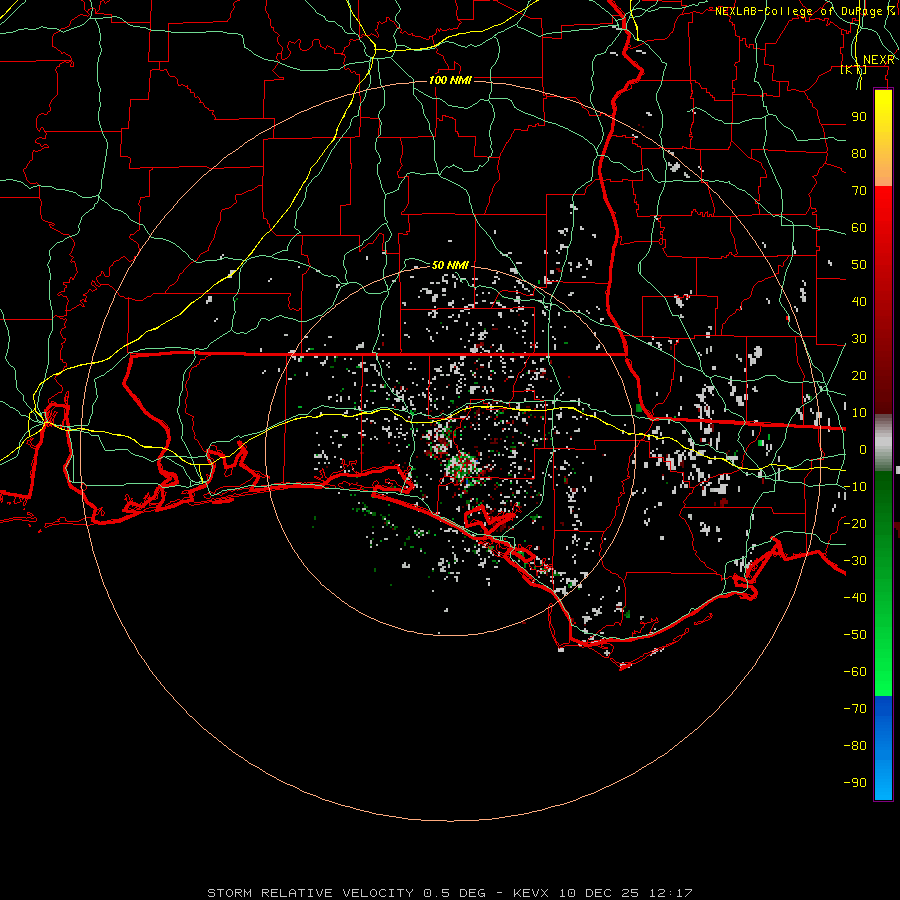Select the -20 scale label

[x=855, y=523]
